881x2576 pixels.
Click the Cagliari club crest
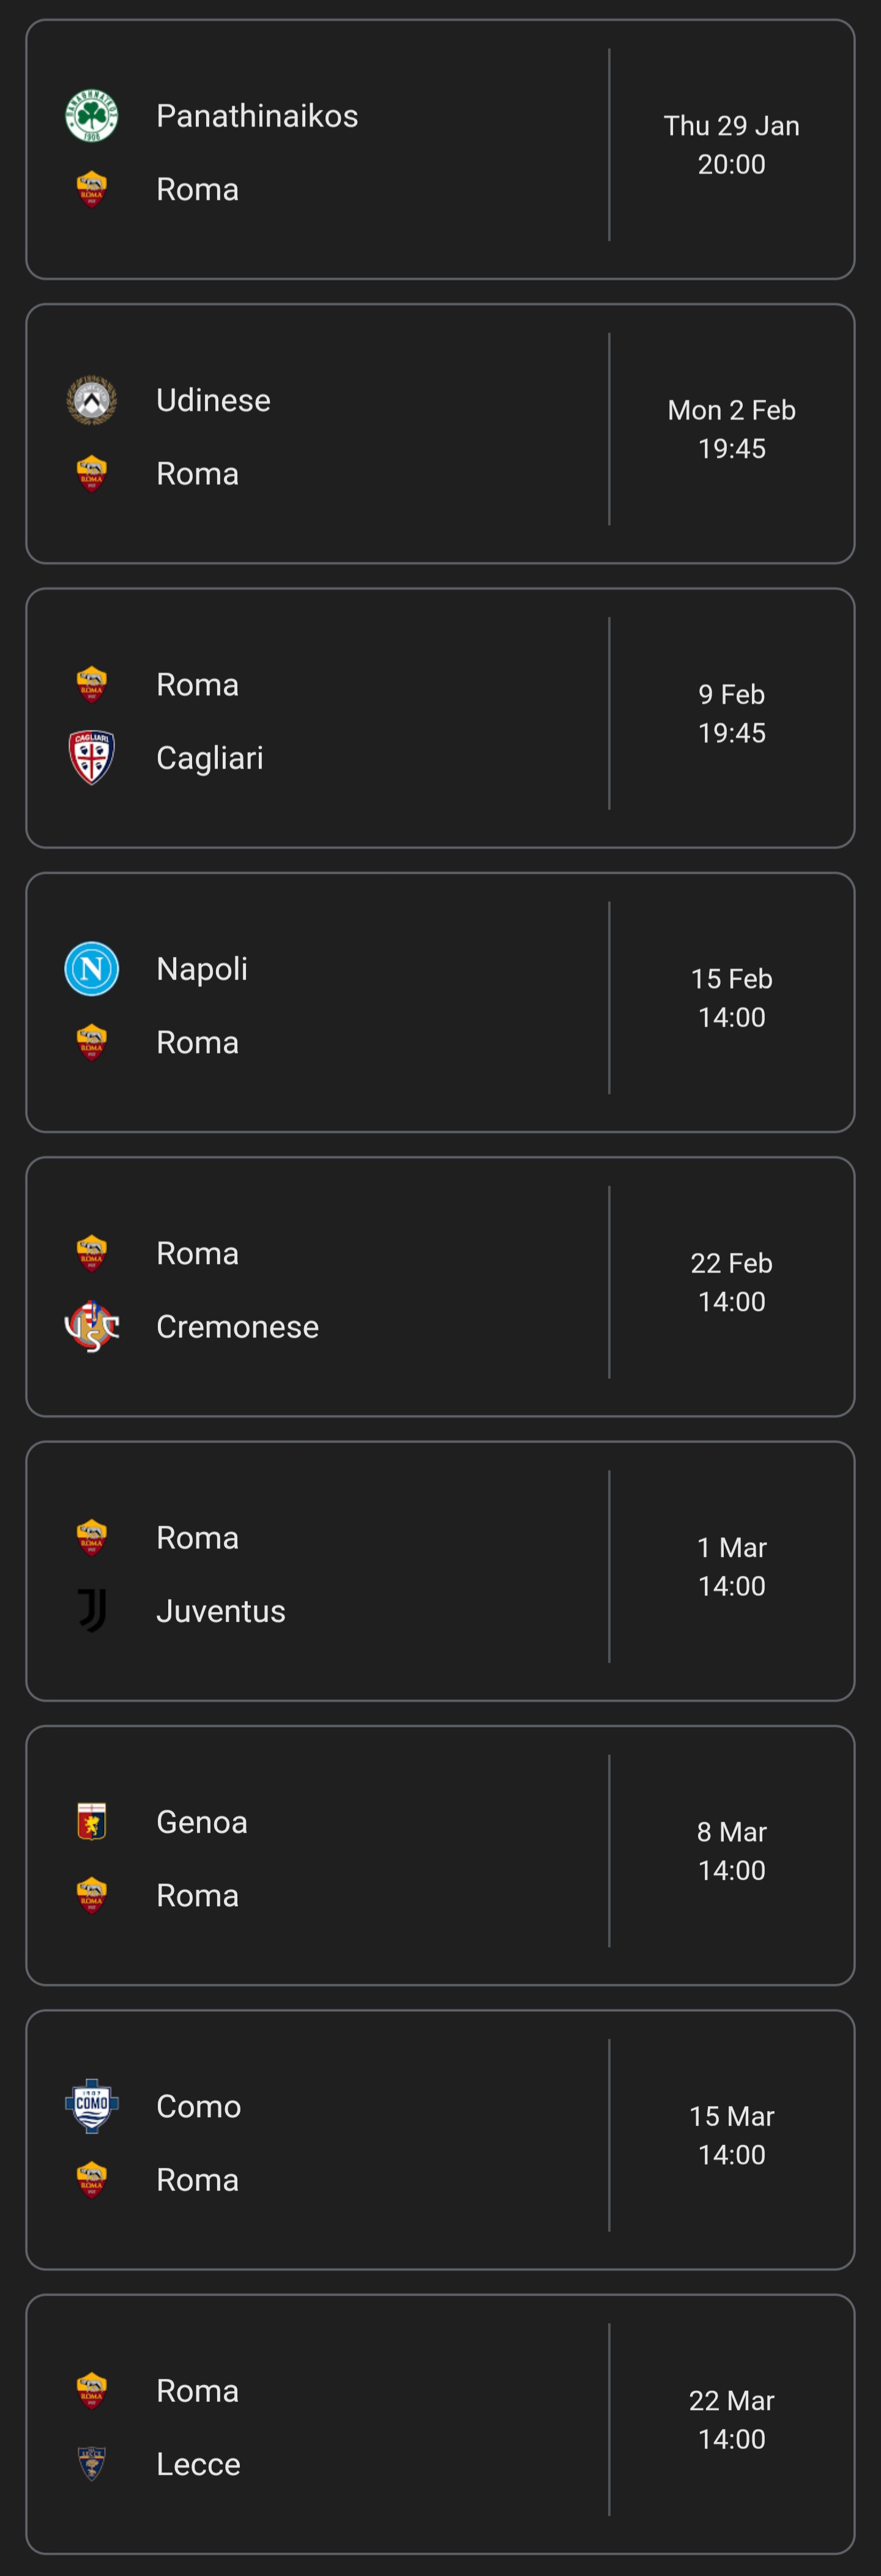[x=91, y=757]
